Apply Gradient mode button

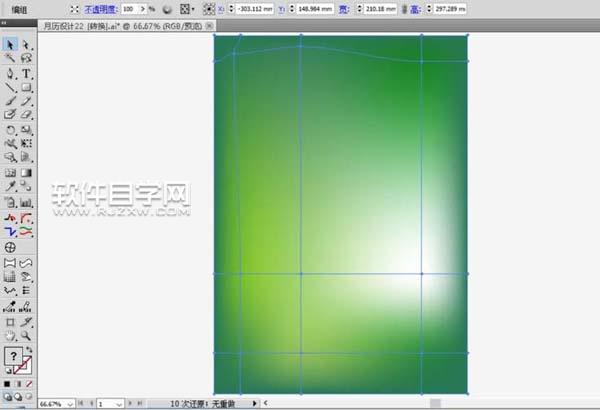[x=18, y=384]
